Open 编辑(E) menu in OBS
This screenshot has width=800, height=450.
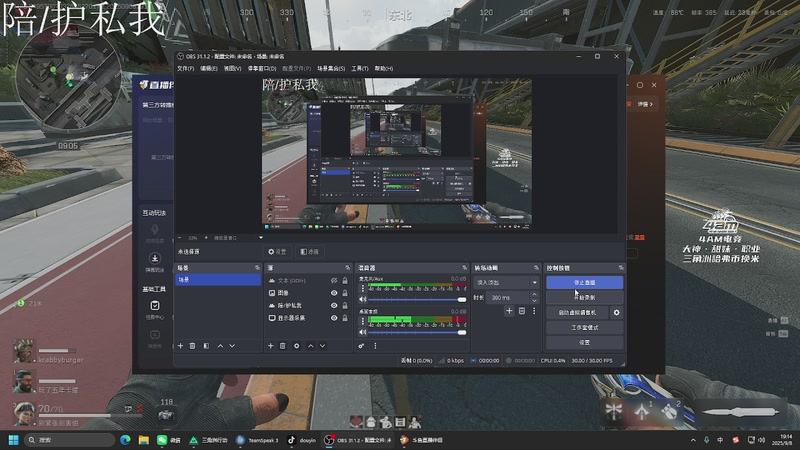tap(209, 68)
